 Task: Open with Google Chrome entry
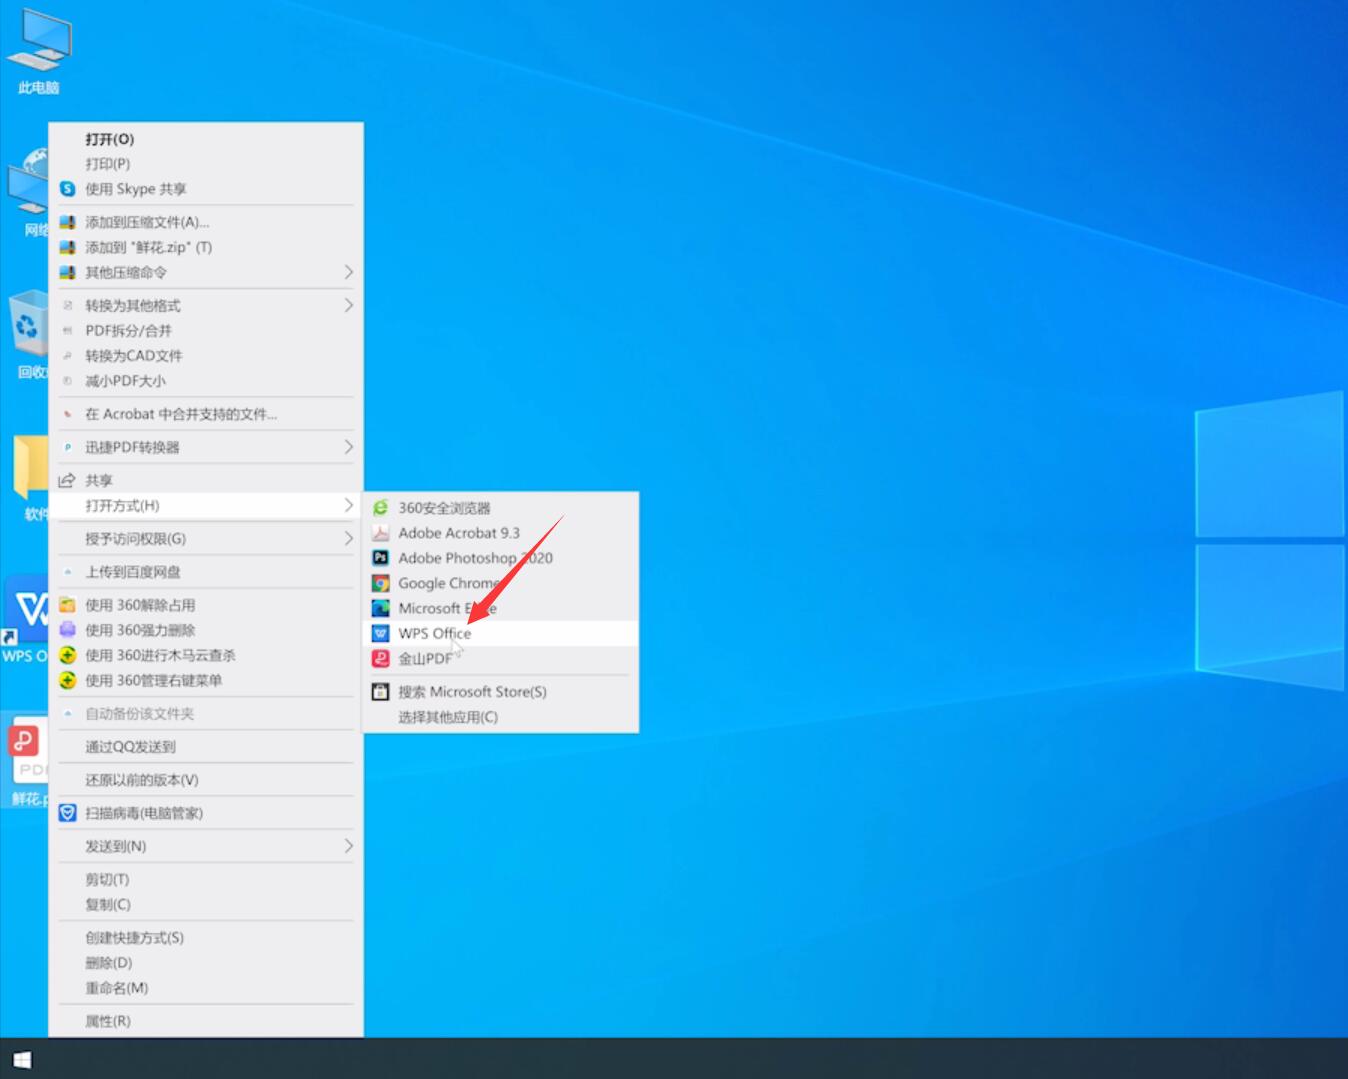501,583
